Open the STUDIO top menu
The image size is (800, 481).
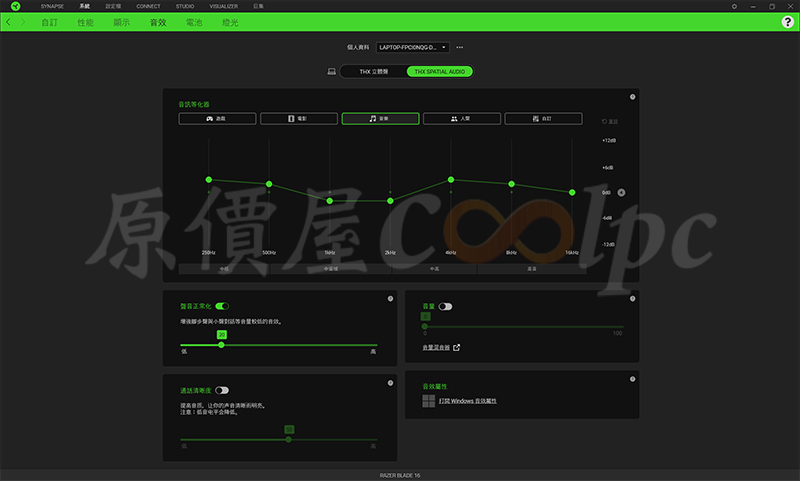[x=185, y=6]
